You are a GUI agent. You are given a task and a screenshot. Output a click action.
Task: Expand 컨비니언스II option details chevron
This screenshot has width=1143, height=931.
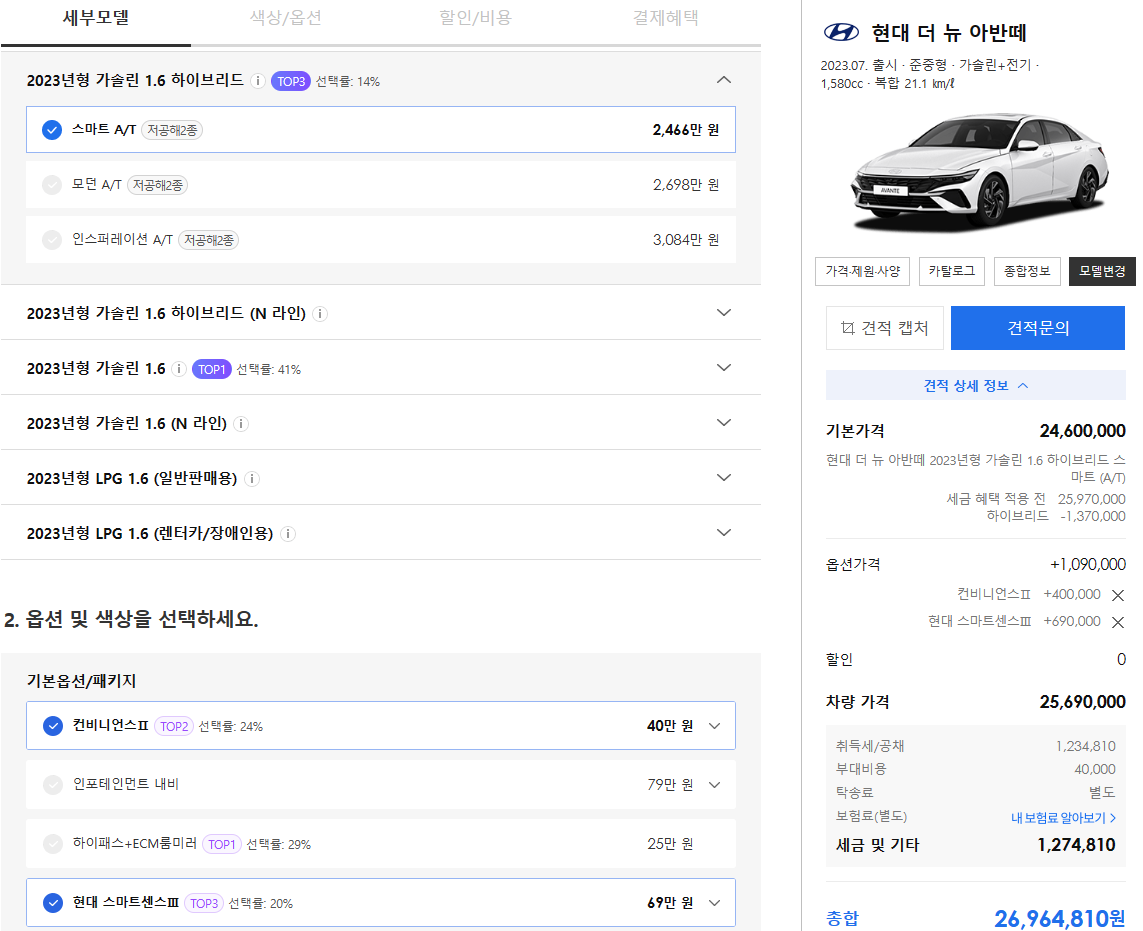[714, 726]
